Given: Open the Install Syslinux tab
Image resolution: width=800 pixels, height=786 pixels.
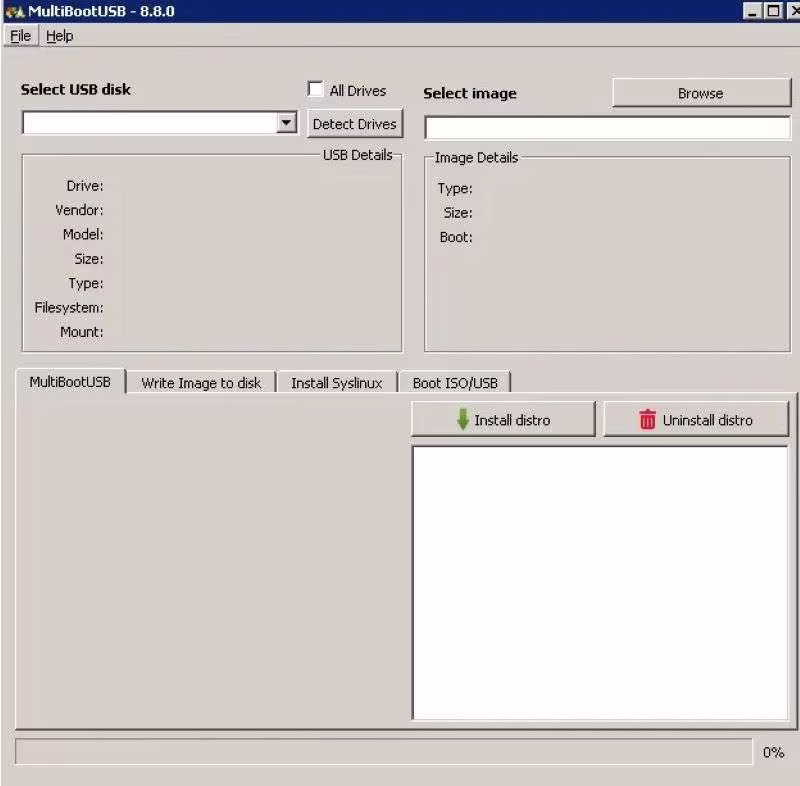Looking at the screenshot, I should [x=337, y=383].
